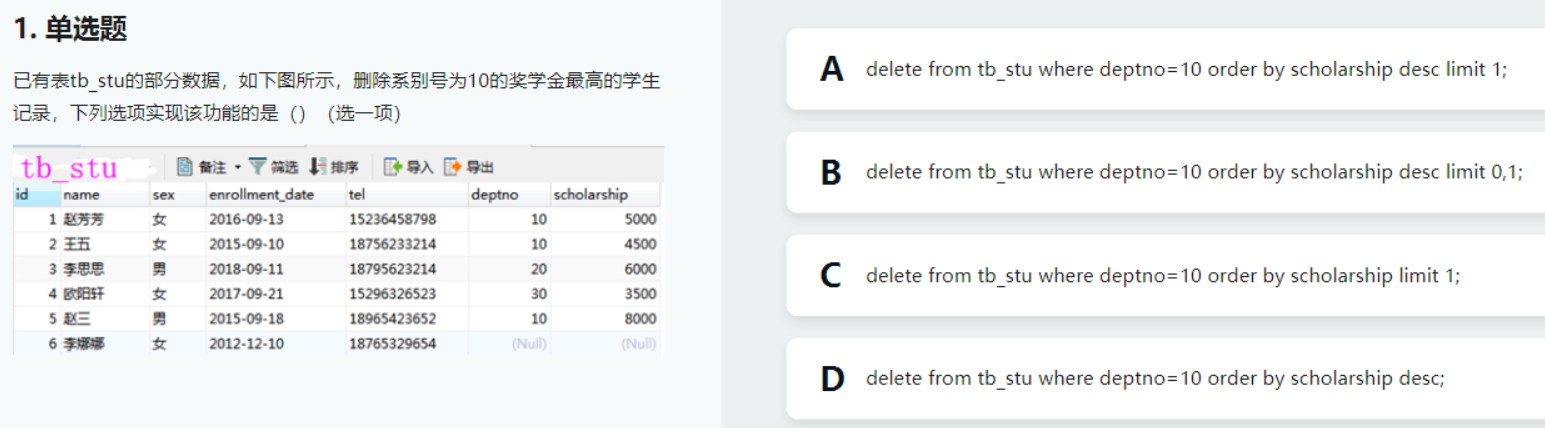Viewport: 1545px width, 428px height.
Task: Click the scholarship cell showing 8000
Action: tap(638, 319)
